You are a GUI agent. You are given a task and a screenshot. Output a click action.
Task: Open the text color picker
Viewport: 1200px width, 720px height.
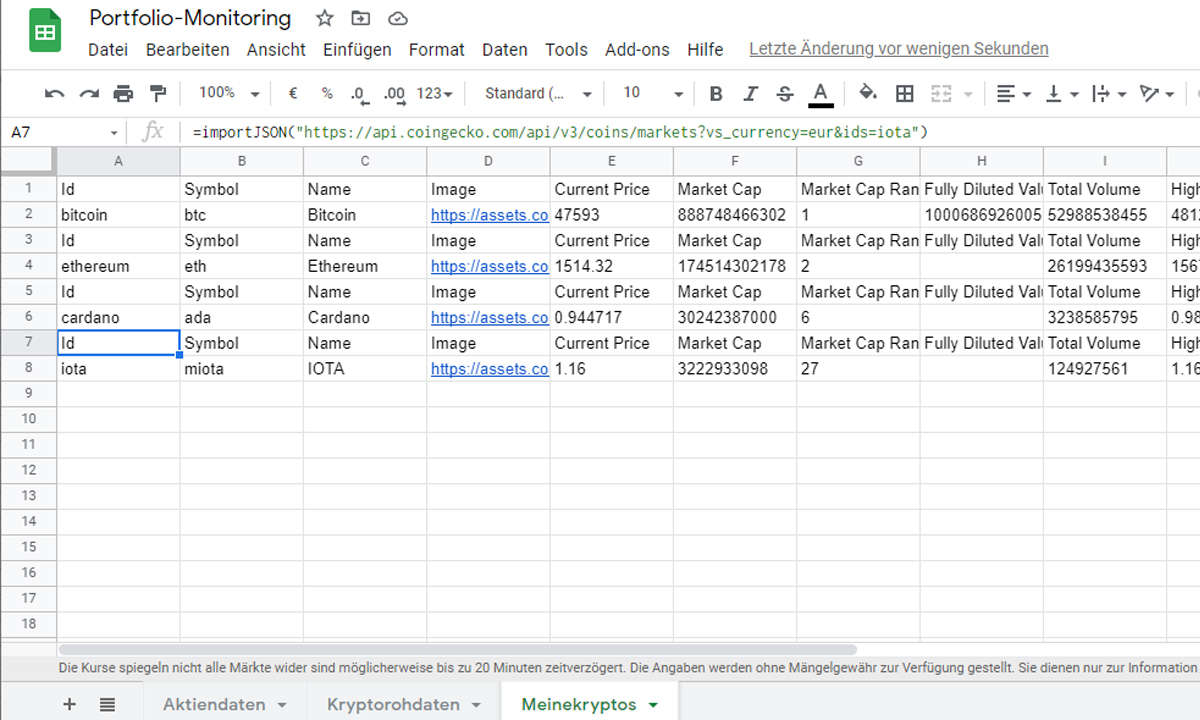pyautogui.click(x=821, y=93)
